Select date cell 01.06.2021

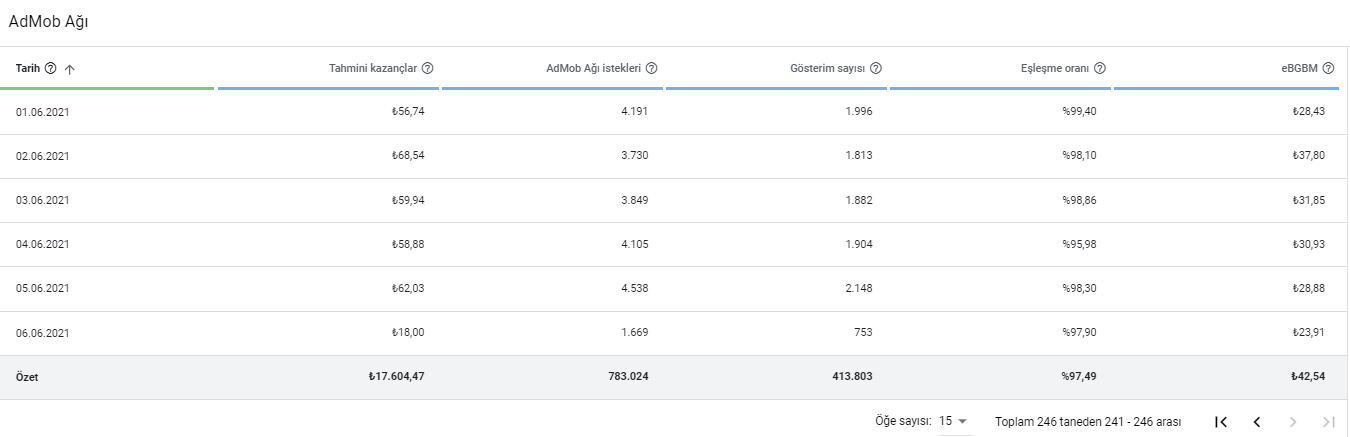(42, 112)
